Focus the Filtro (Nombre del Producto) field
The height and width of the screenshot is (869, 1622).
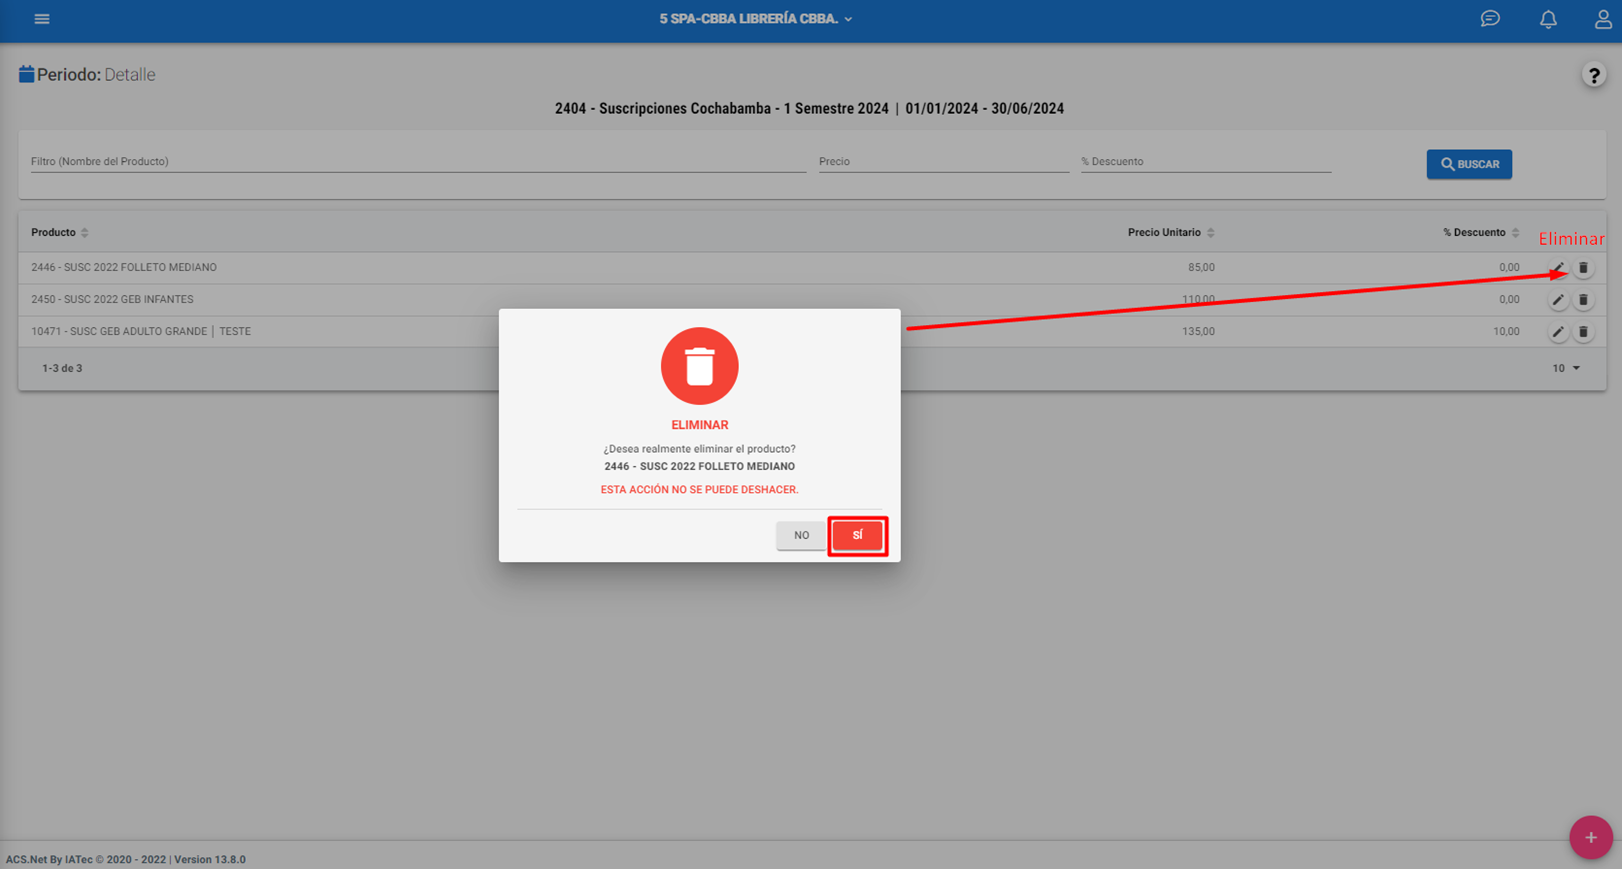tap(418, 161)
